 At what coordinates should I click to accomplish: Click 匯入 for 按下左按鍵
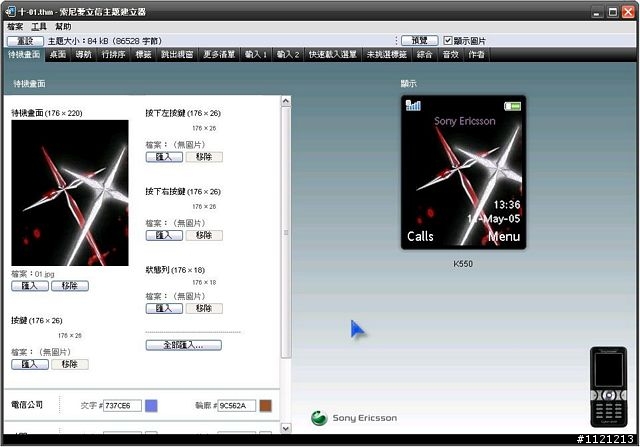pos(164,157)
